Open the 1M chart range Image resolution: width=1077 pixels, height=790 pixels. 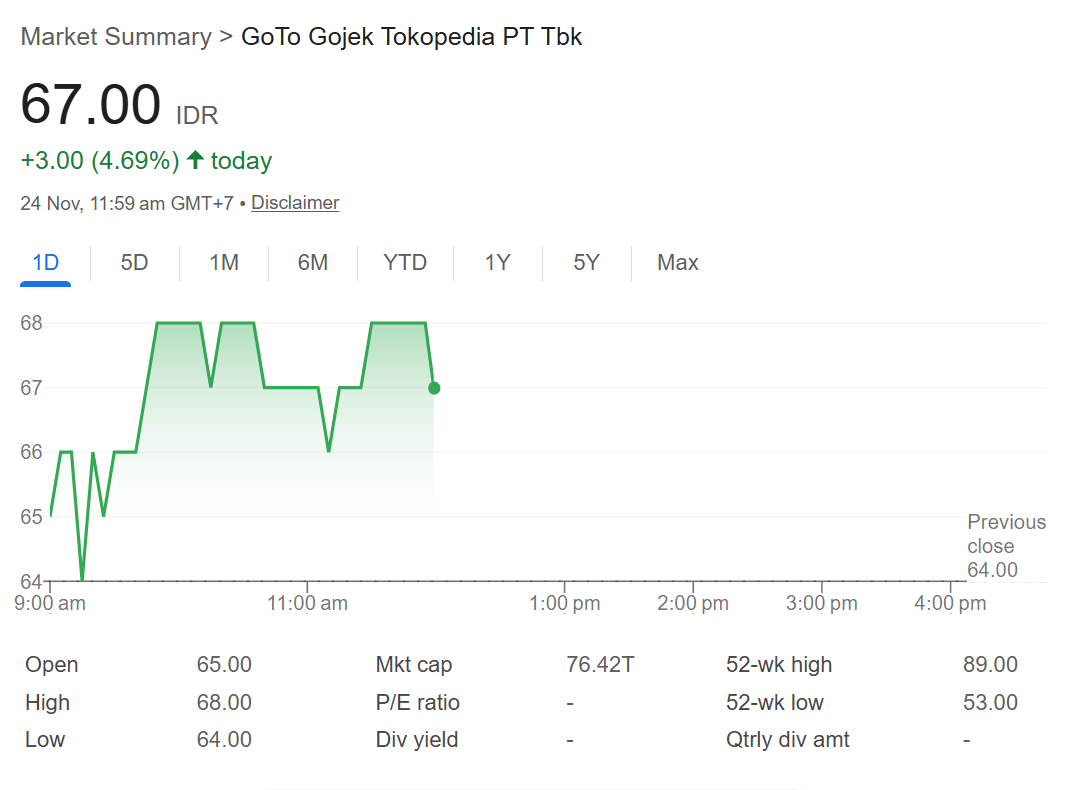pos(223,263)
